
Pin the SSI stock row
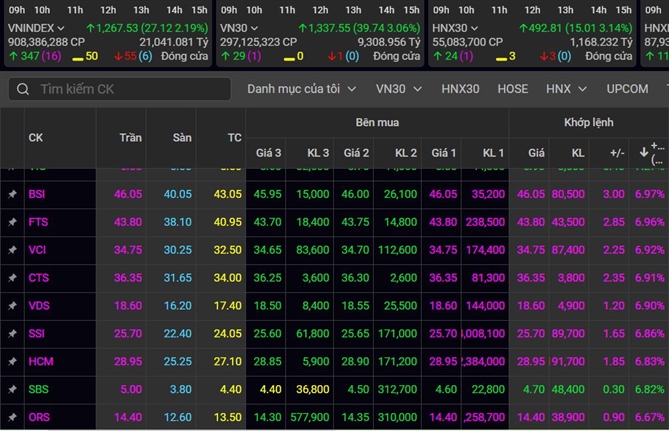click(x=12, y=332)
